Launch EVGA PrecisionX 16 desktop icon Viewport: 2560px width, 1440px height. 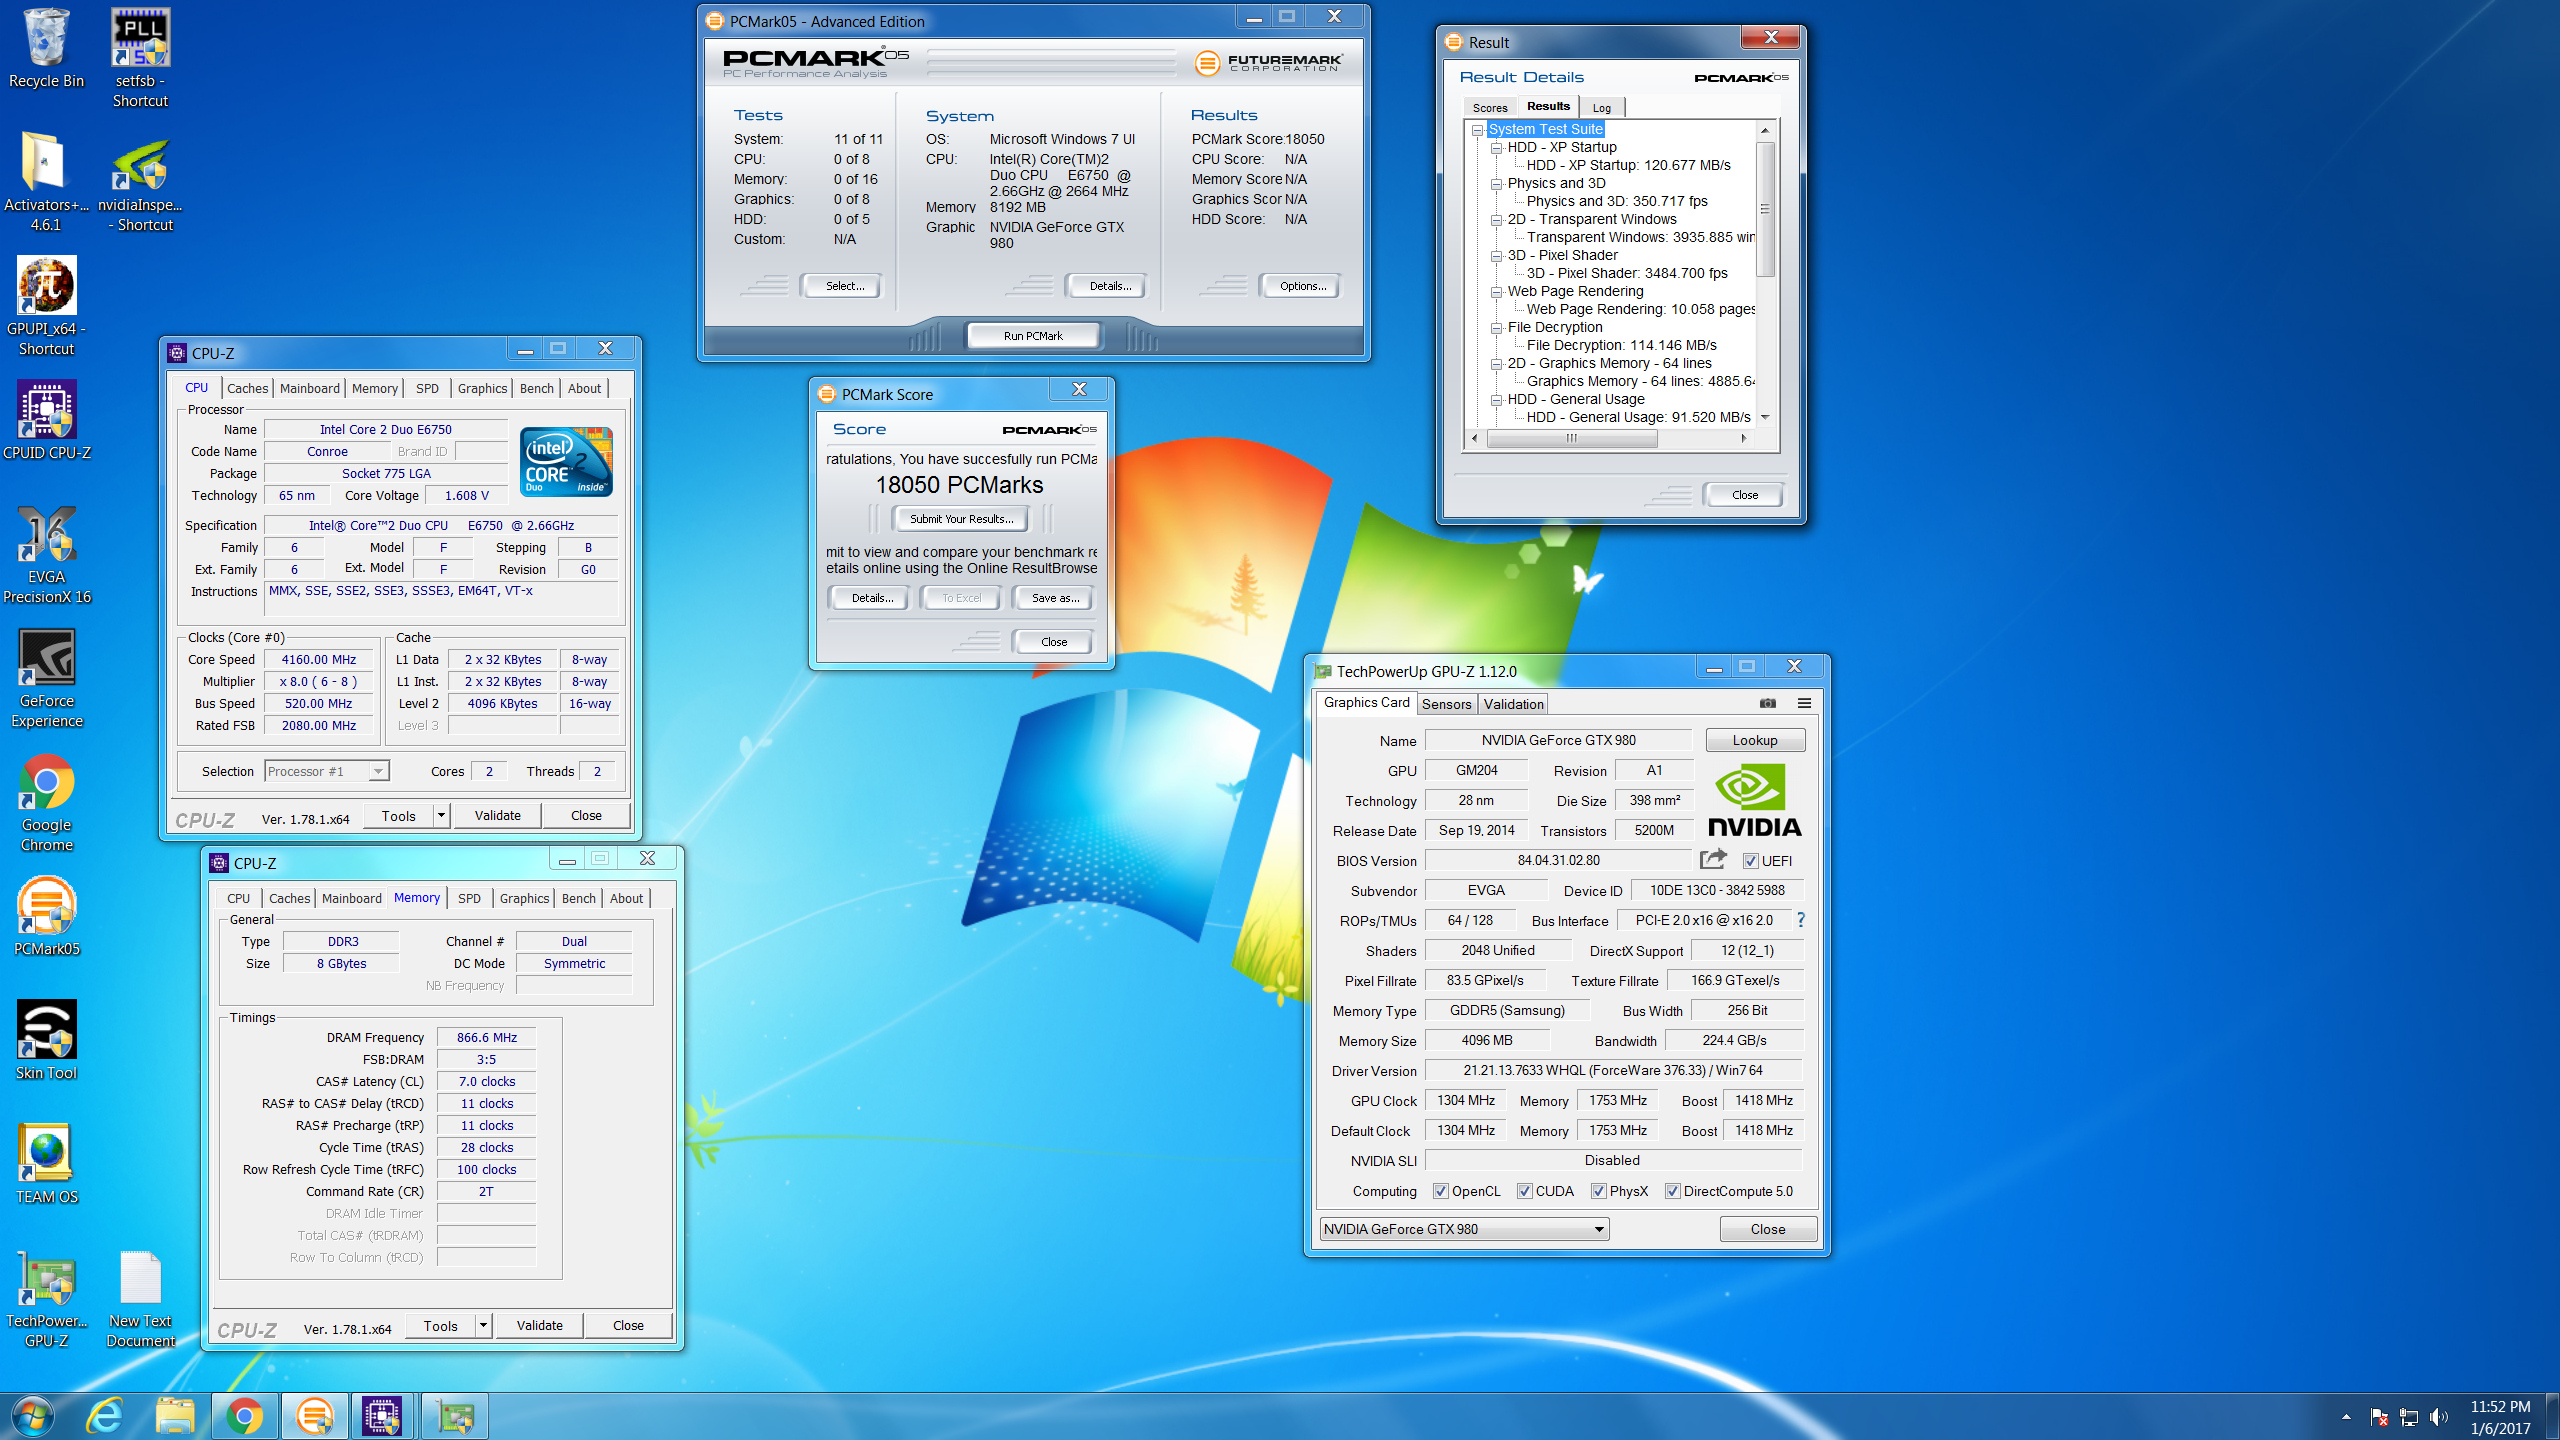[46, 554]
